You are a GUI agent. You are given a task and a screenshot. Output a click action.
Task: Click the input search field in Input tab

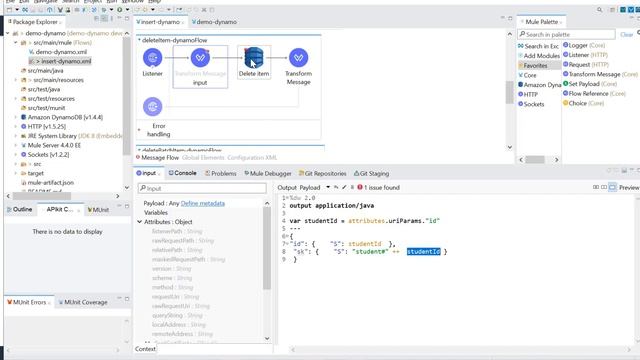(202, 188)
